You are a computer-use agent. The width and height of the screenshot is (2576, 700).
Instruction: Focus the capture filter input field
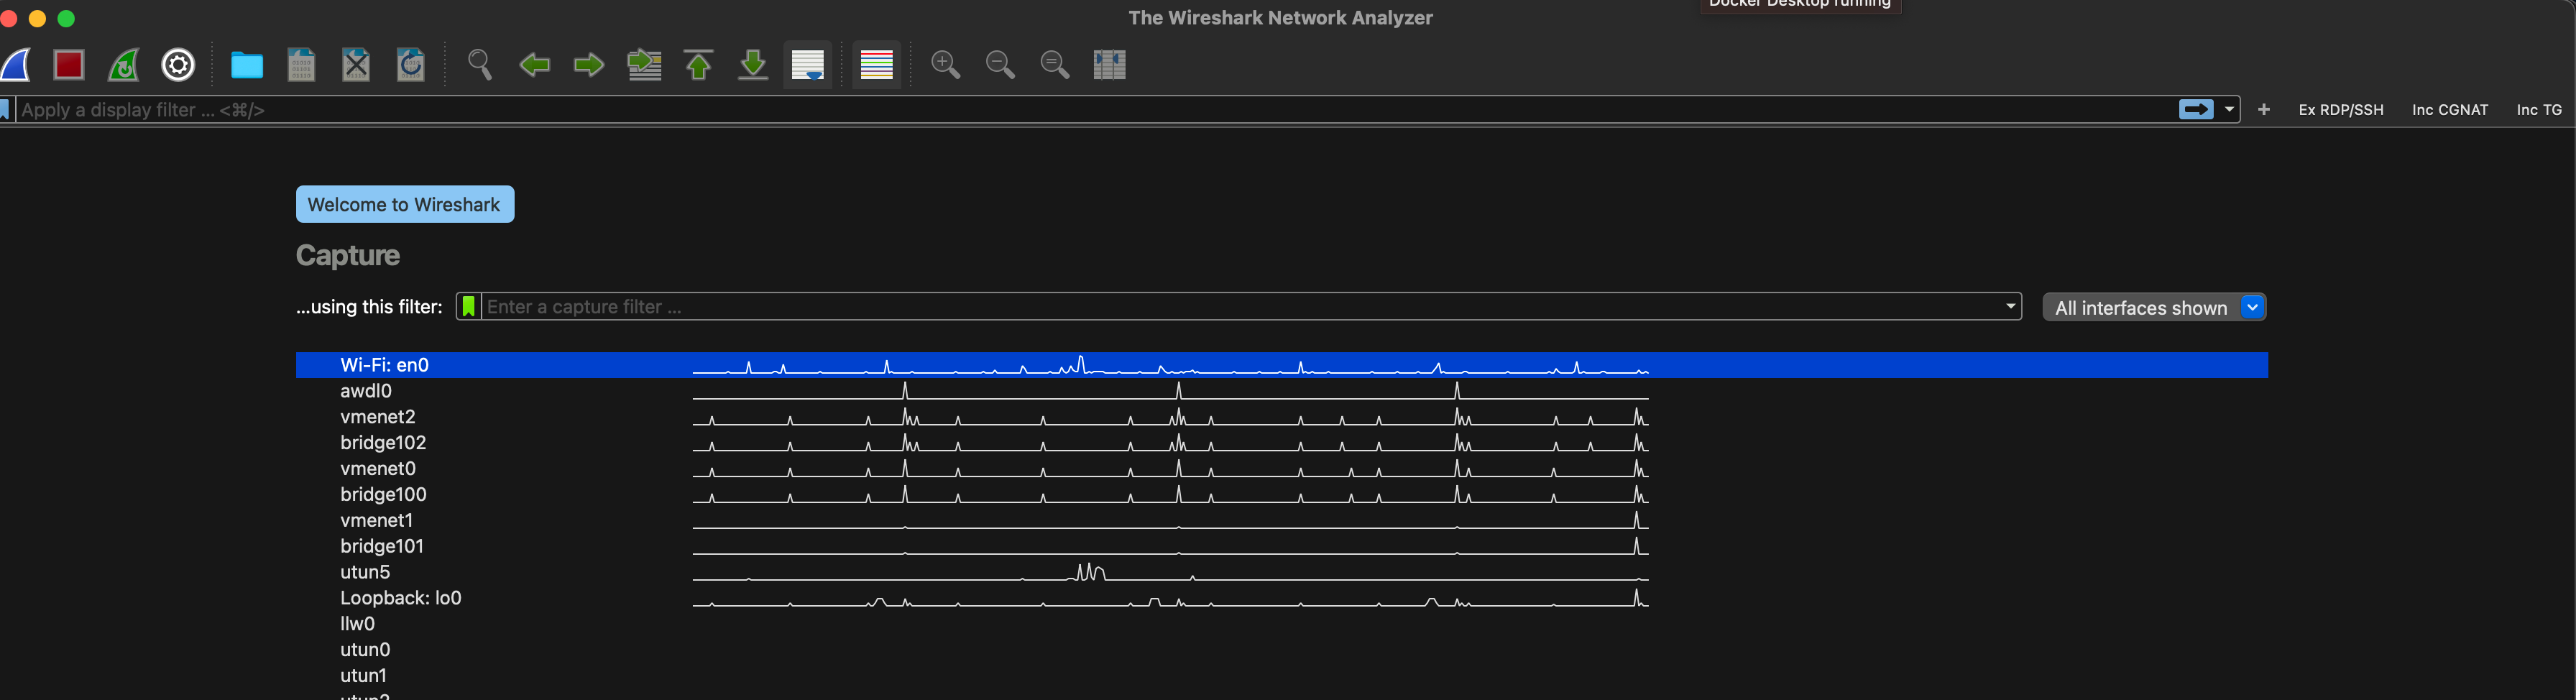click(1241, 307)
